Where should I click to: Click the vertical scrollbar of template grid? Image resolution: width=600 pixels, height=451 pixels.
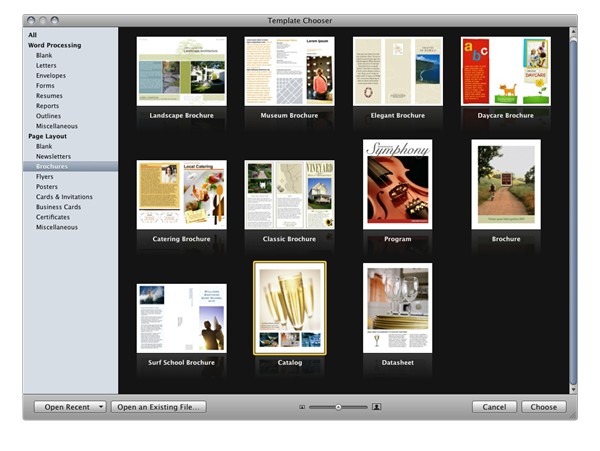[573, 200]
